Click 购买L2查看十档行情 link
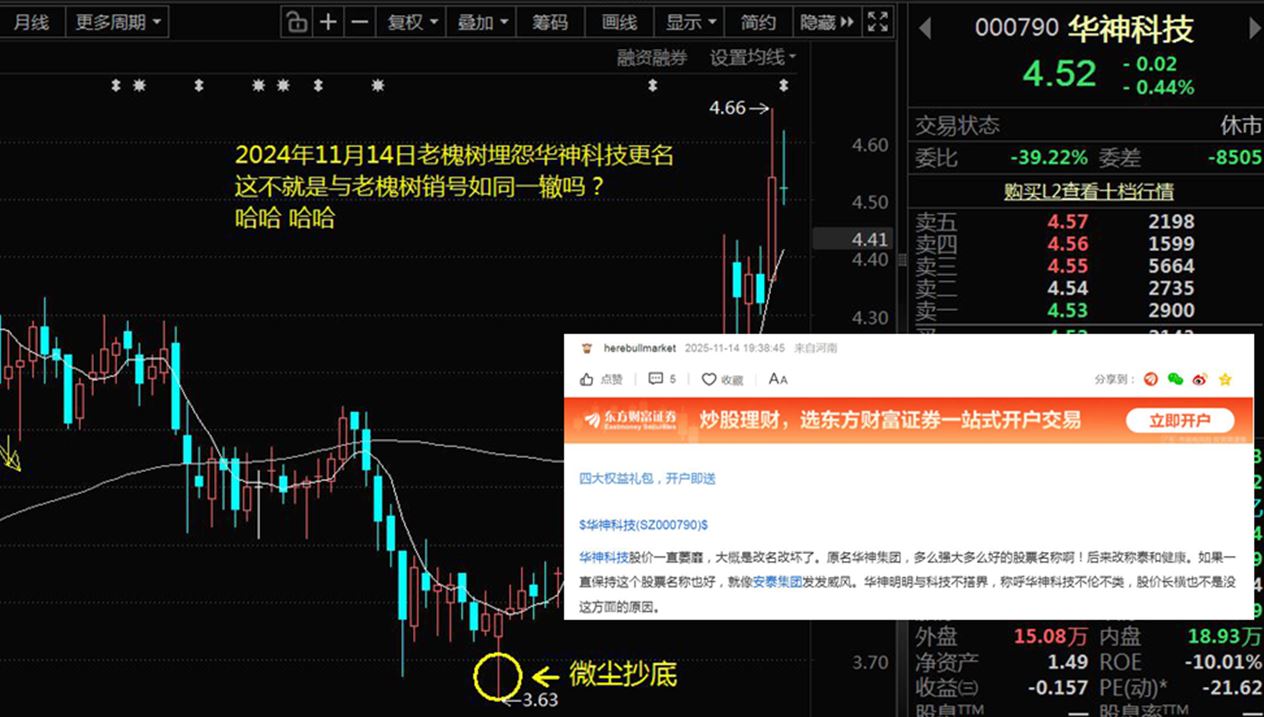Screen dimensions: 1264x717 point(1088,191)
